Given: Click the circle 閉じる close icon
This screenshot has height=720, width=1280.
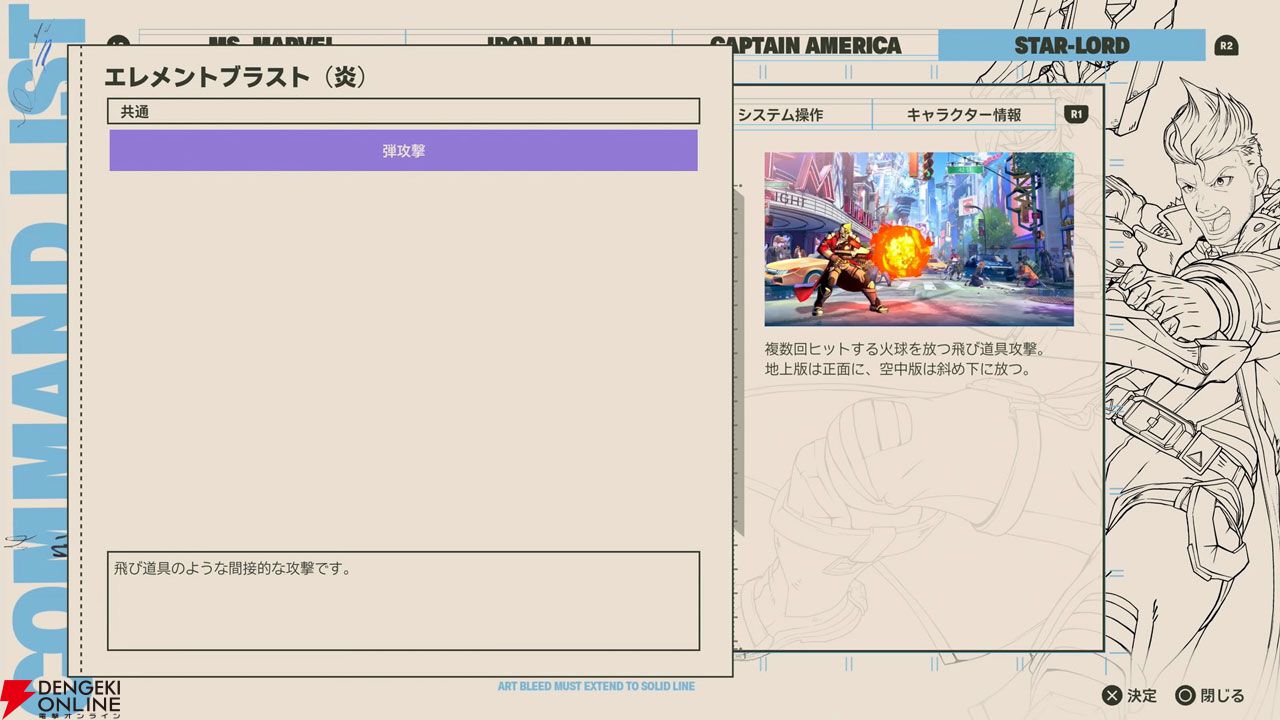Looking at the screenshot, I should [x=1185, y=695].
